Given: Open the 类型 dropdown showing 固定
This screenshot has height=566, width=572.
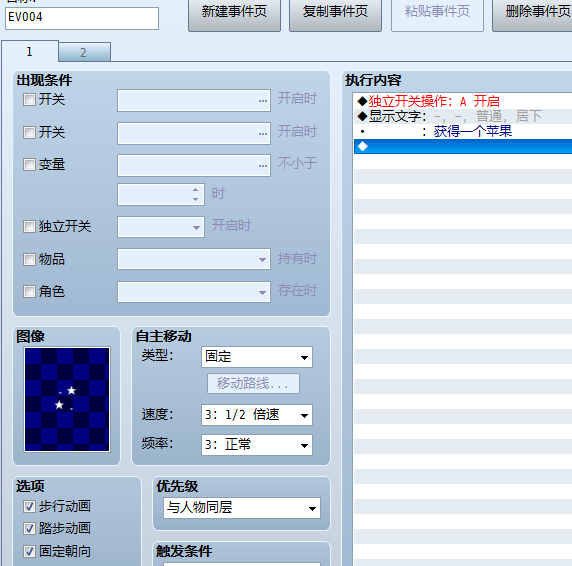Looking at the screenshot, I should tap(257, 357).
